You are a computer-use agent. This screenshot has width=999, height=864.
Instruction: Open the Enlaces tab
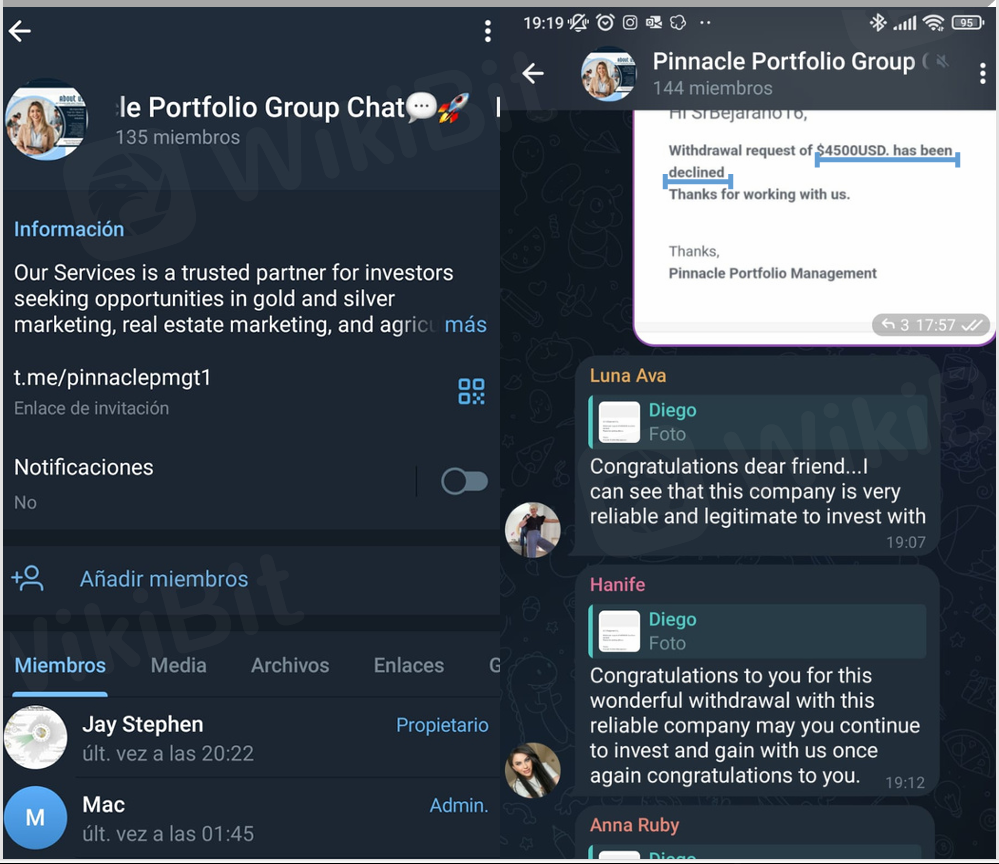(408, 665)
